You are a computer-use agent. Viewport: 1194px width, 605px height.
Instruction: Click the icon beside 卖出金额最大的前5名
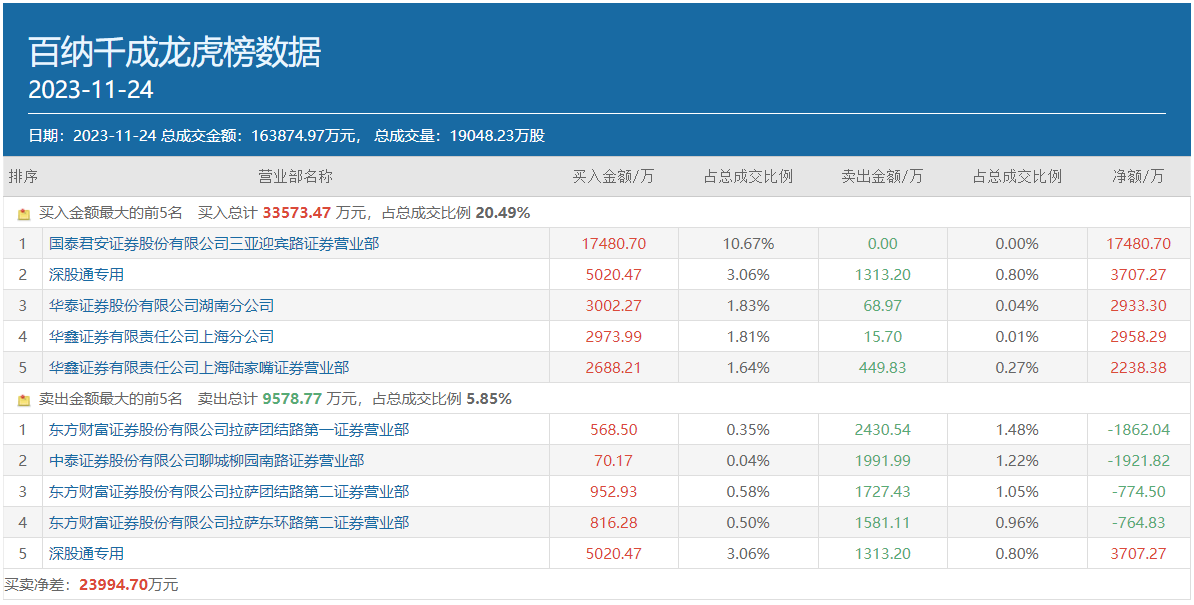tap(24, 399)
